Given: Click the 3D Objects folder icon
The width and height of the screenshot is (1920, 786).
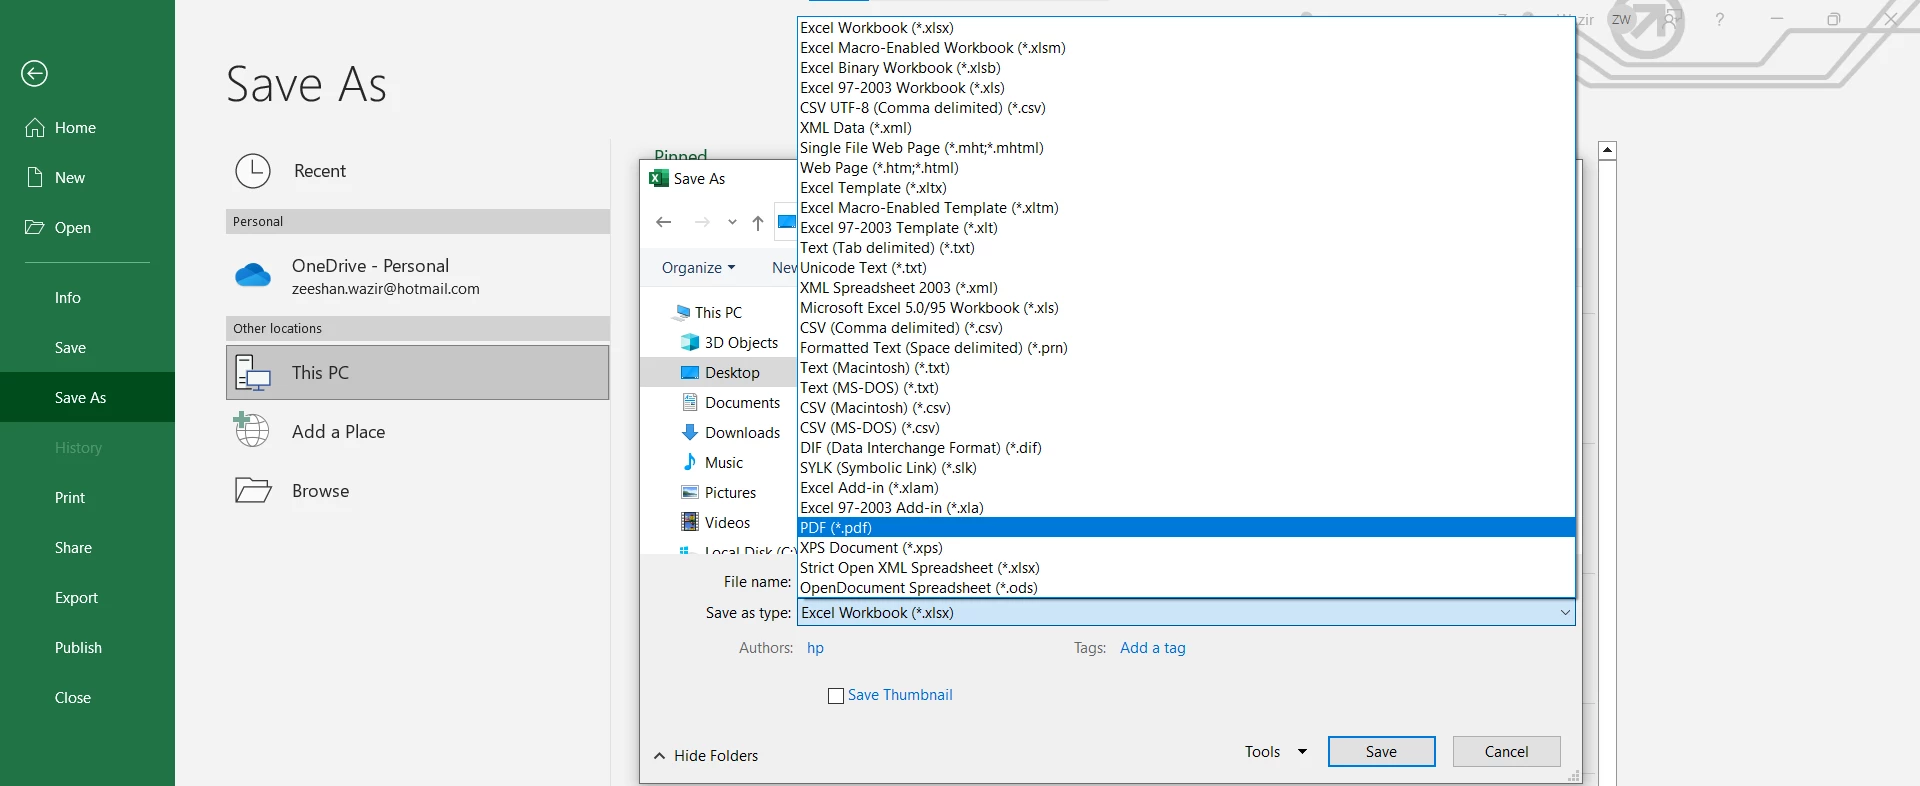Looking at the screenshot, I should [x=690, y=342].
